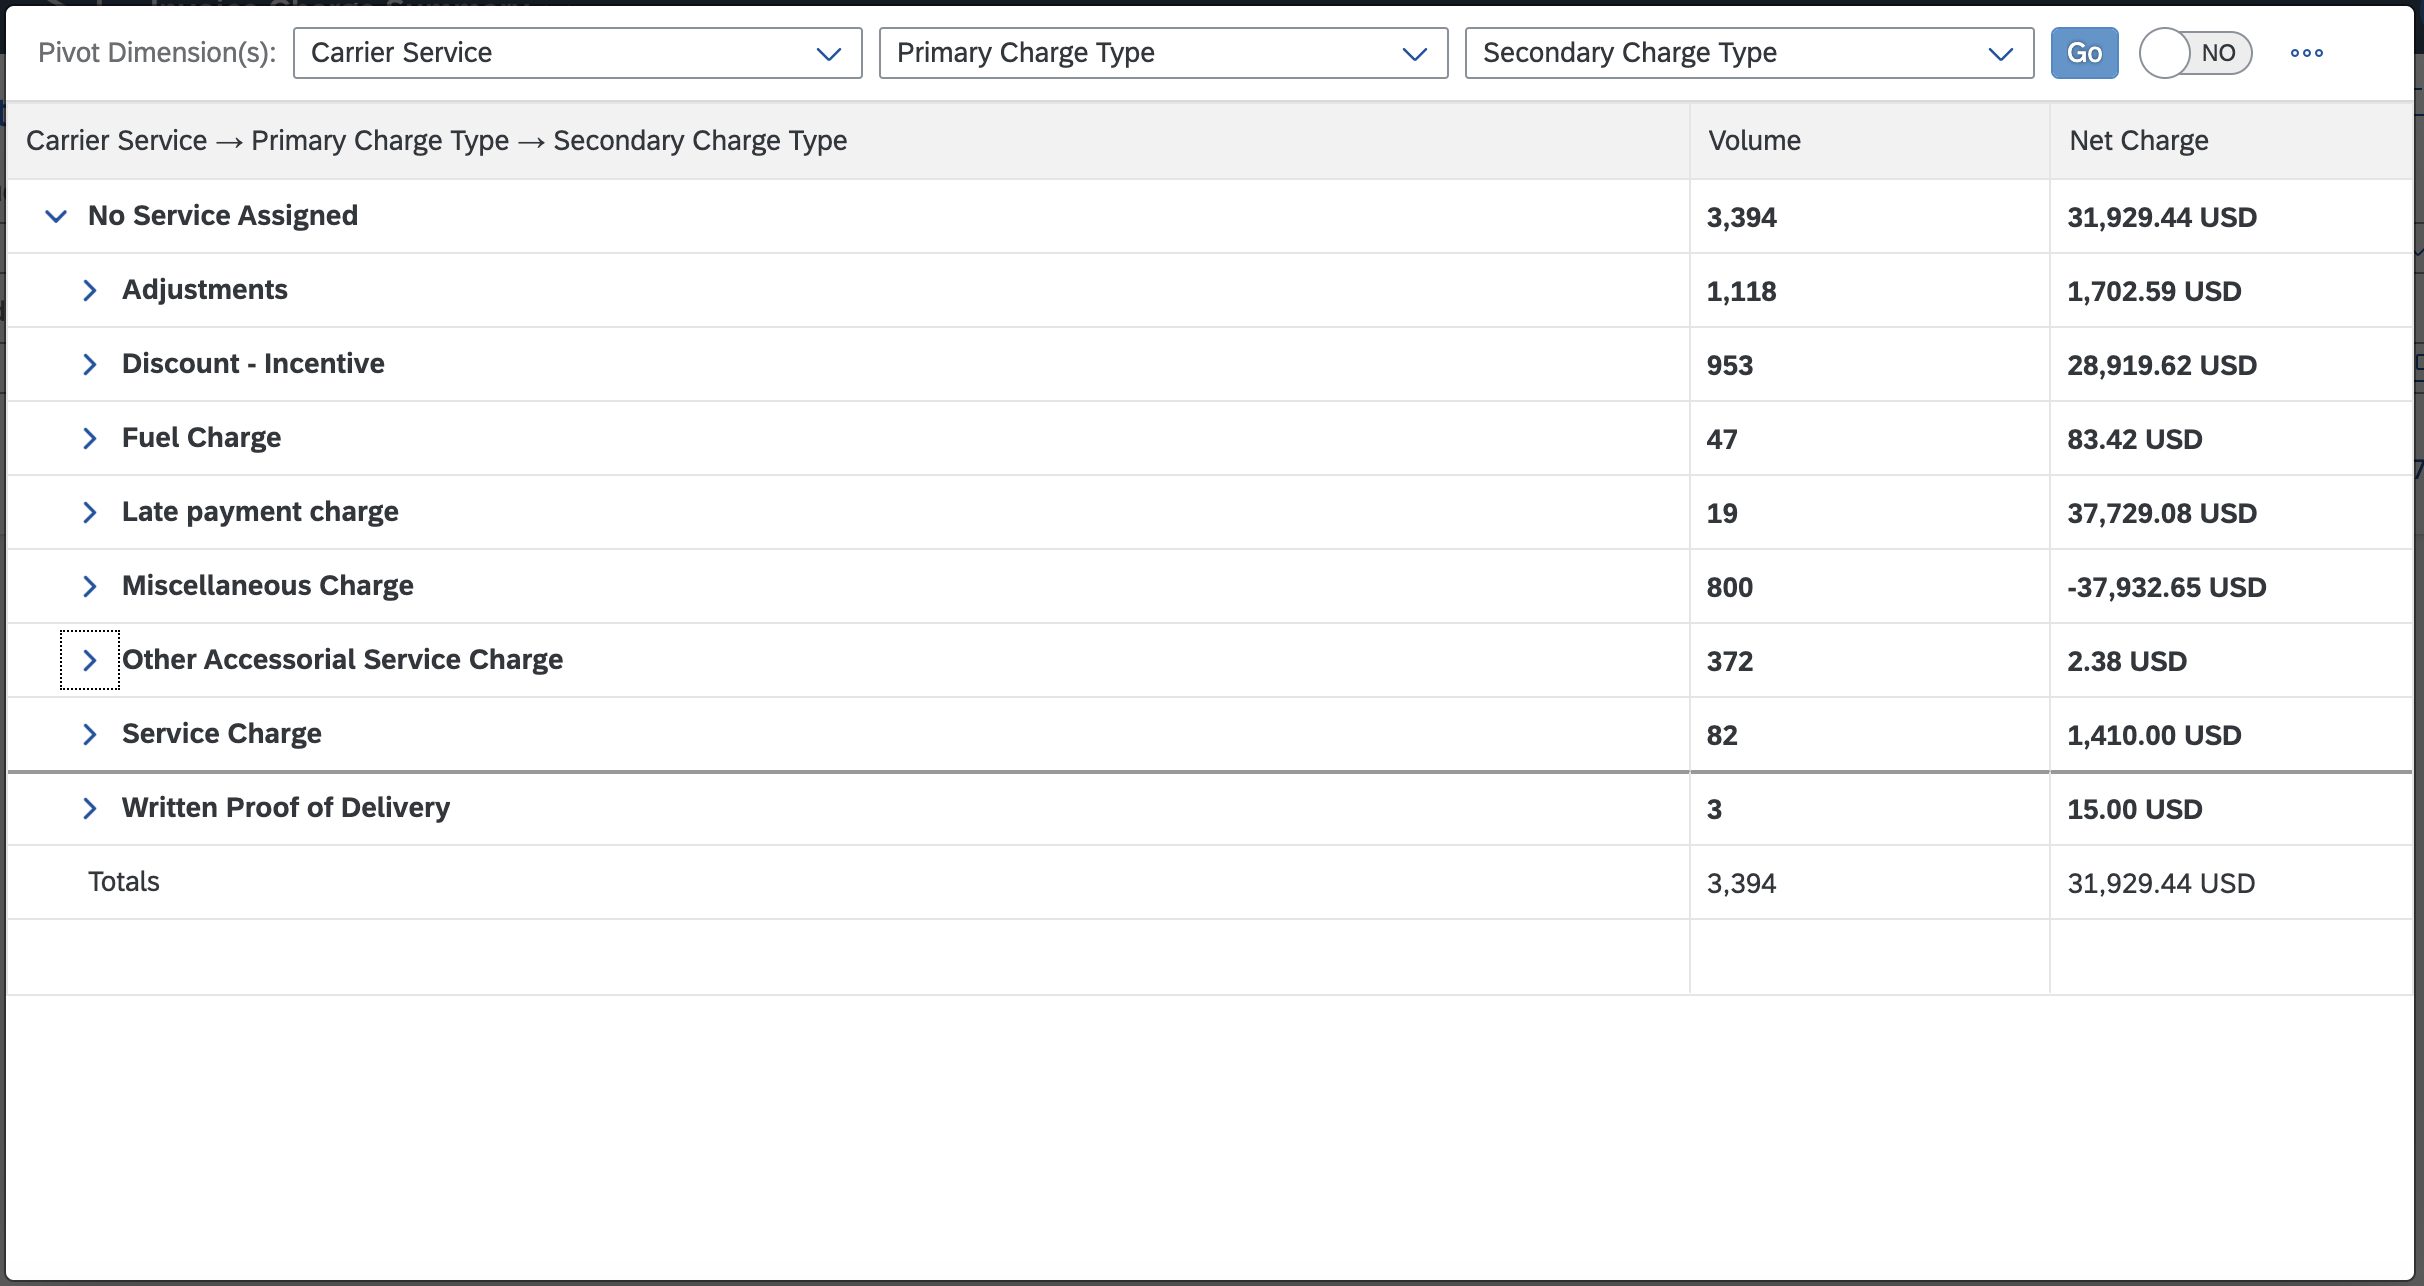The image size is (2424, 1286).
Task: Click the Net Charge column header
Action: pos(2231,141)
